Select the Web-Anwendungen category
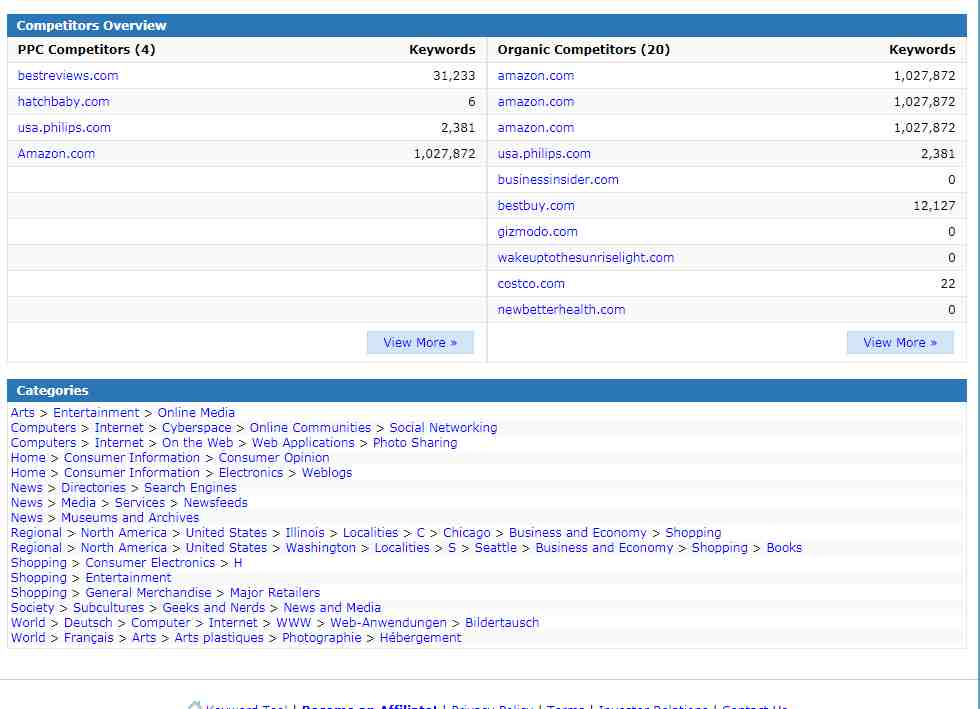 tap(388, 623)
